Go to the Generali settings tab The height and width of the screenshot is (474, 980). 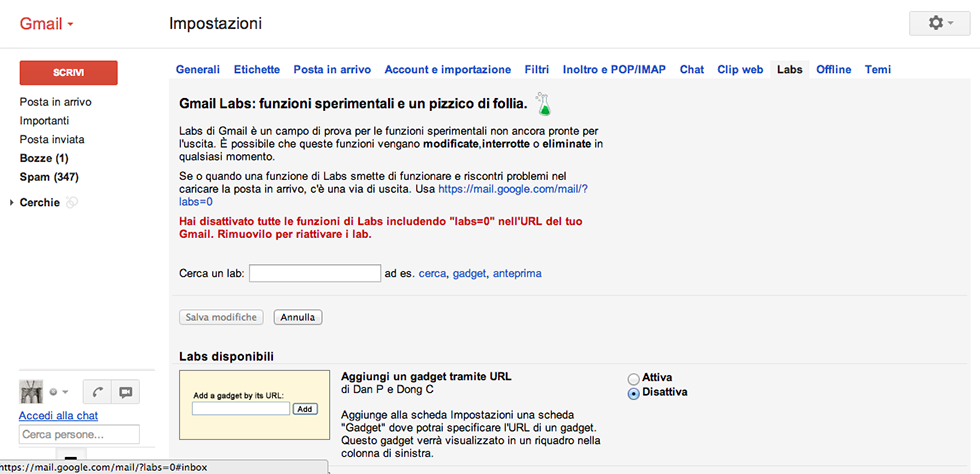tap(198, 70)
